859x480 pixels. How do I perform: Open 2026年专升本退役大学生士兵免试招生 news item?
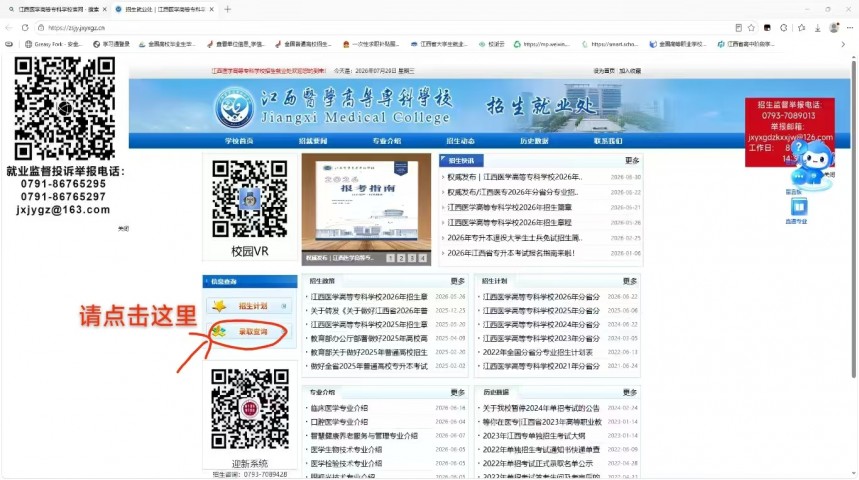coord(514,238)
